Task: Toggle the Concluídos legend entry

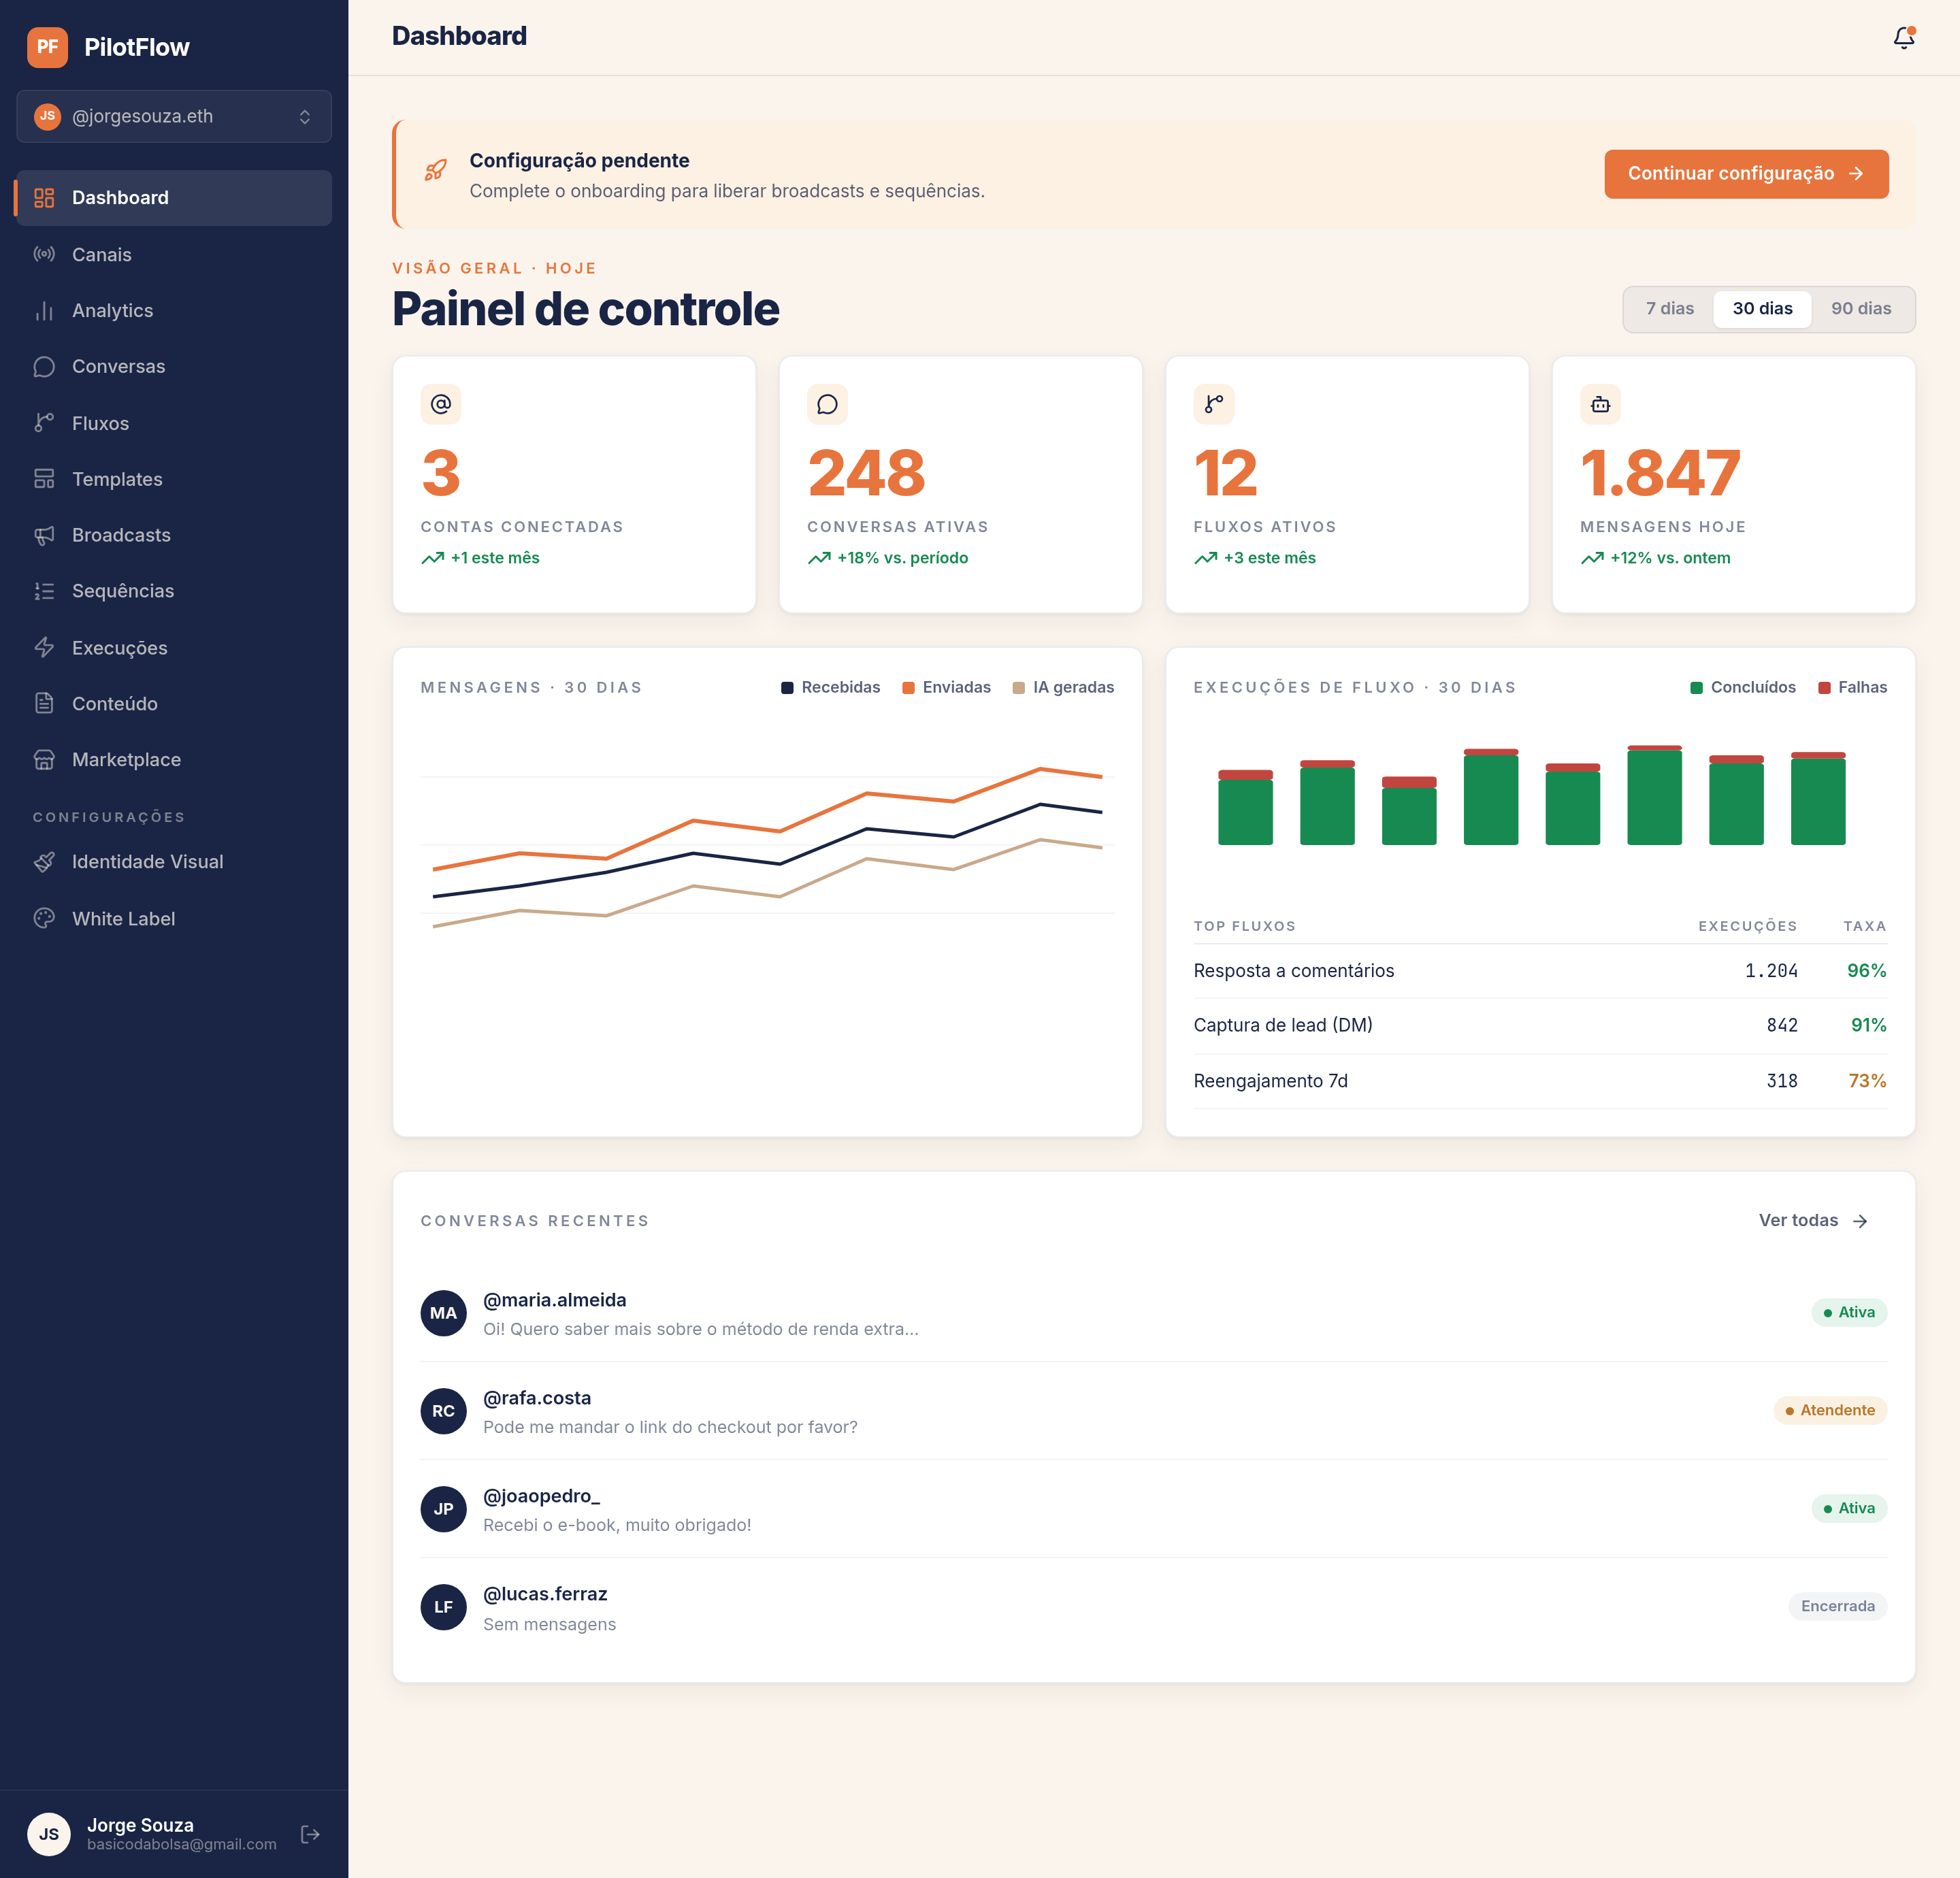Action: [x=1742, y=687]
